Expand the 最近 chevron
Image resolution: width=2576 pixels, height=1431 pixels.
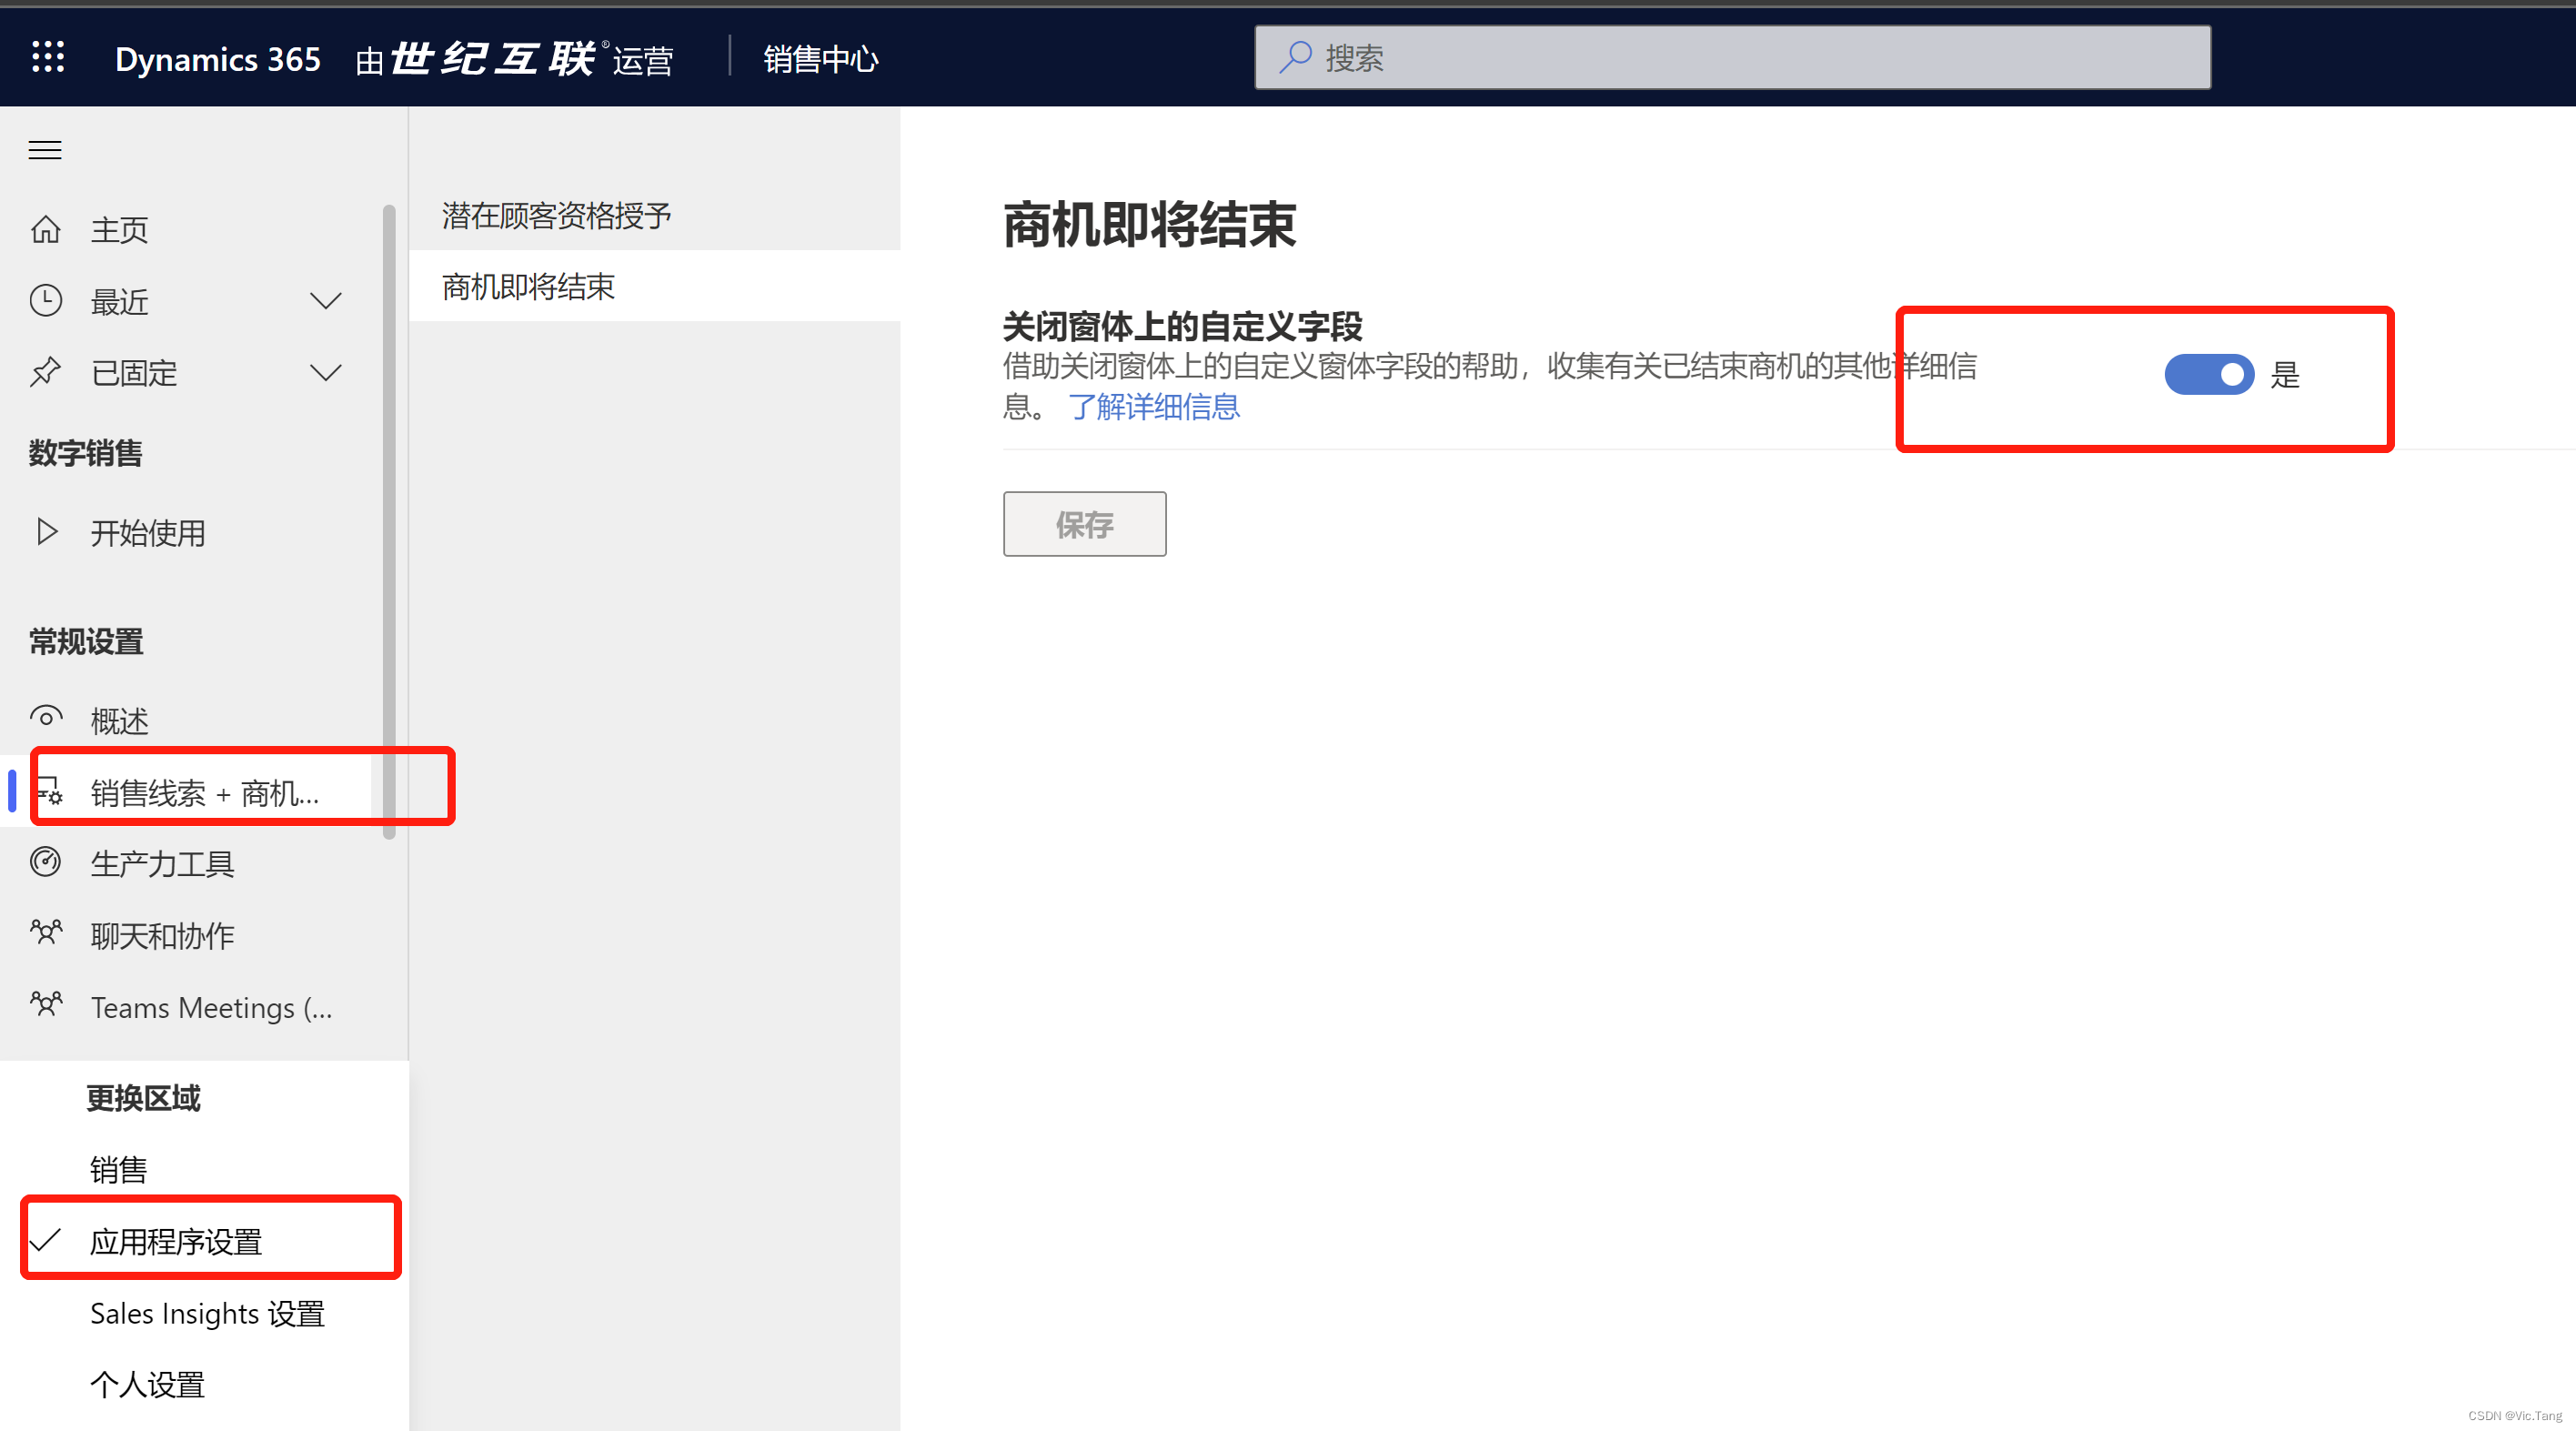[326, 301]
